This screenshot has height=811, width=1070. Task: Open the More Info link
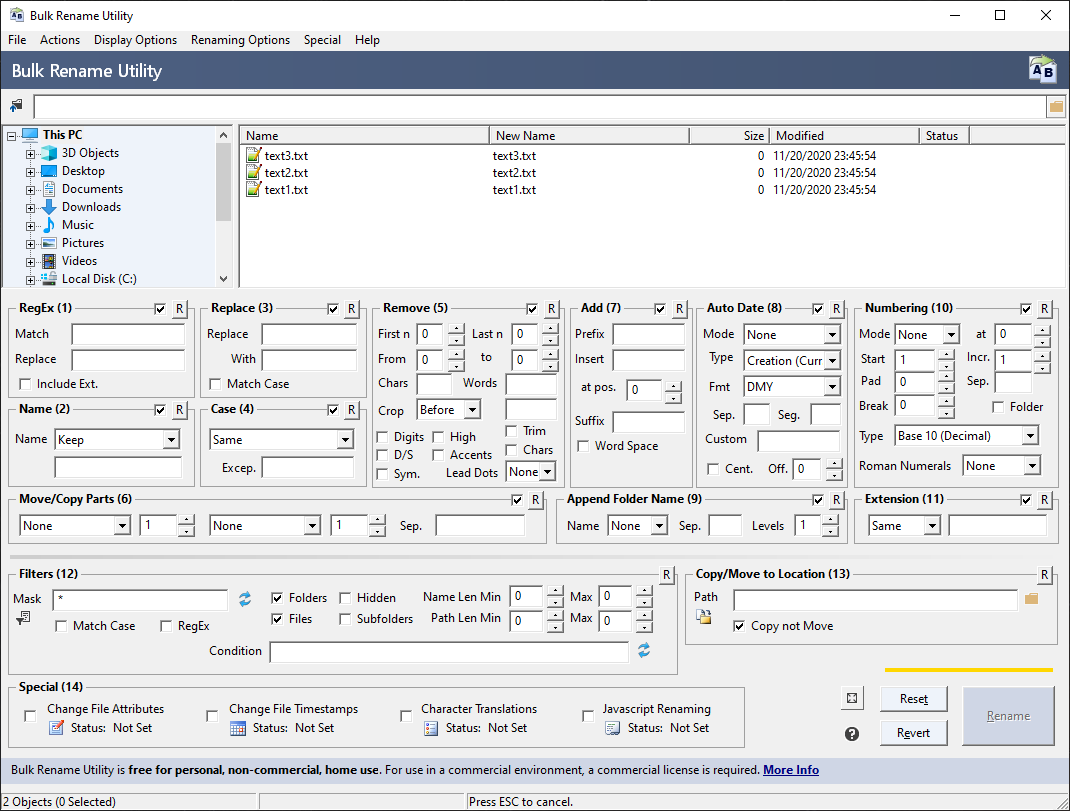pos(791,770)
